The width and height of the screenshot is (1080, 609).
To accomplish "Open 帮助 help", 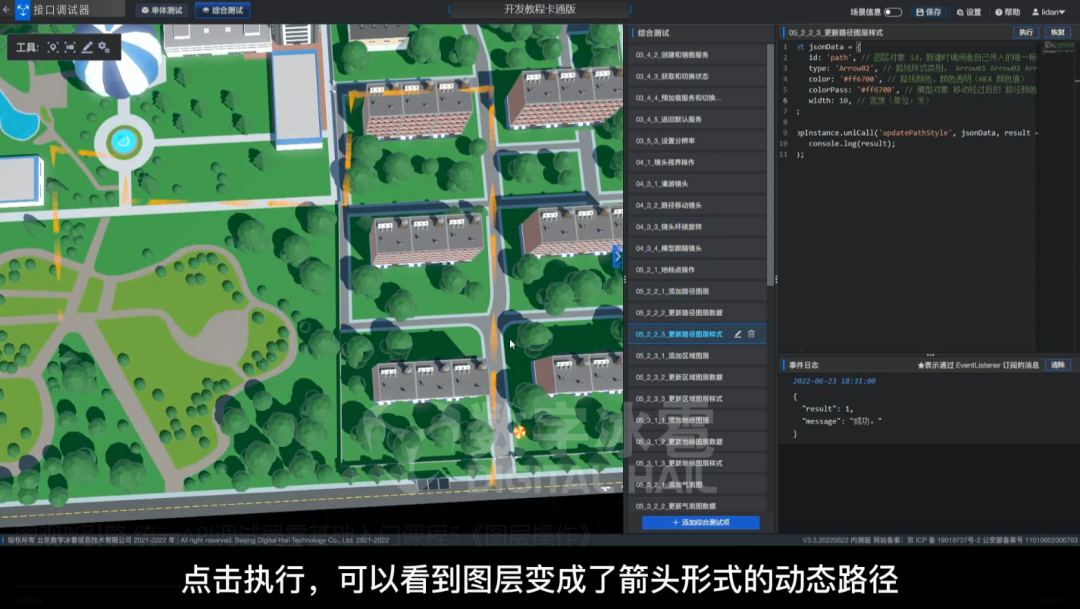I will 1007,12.
